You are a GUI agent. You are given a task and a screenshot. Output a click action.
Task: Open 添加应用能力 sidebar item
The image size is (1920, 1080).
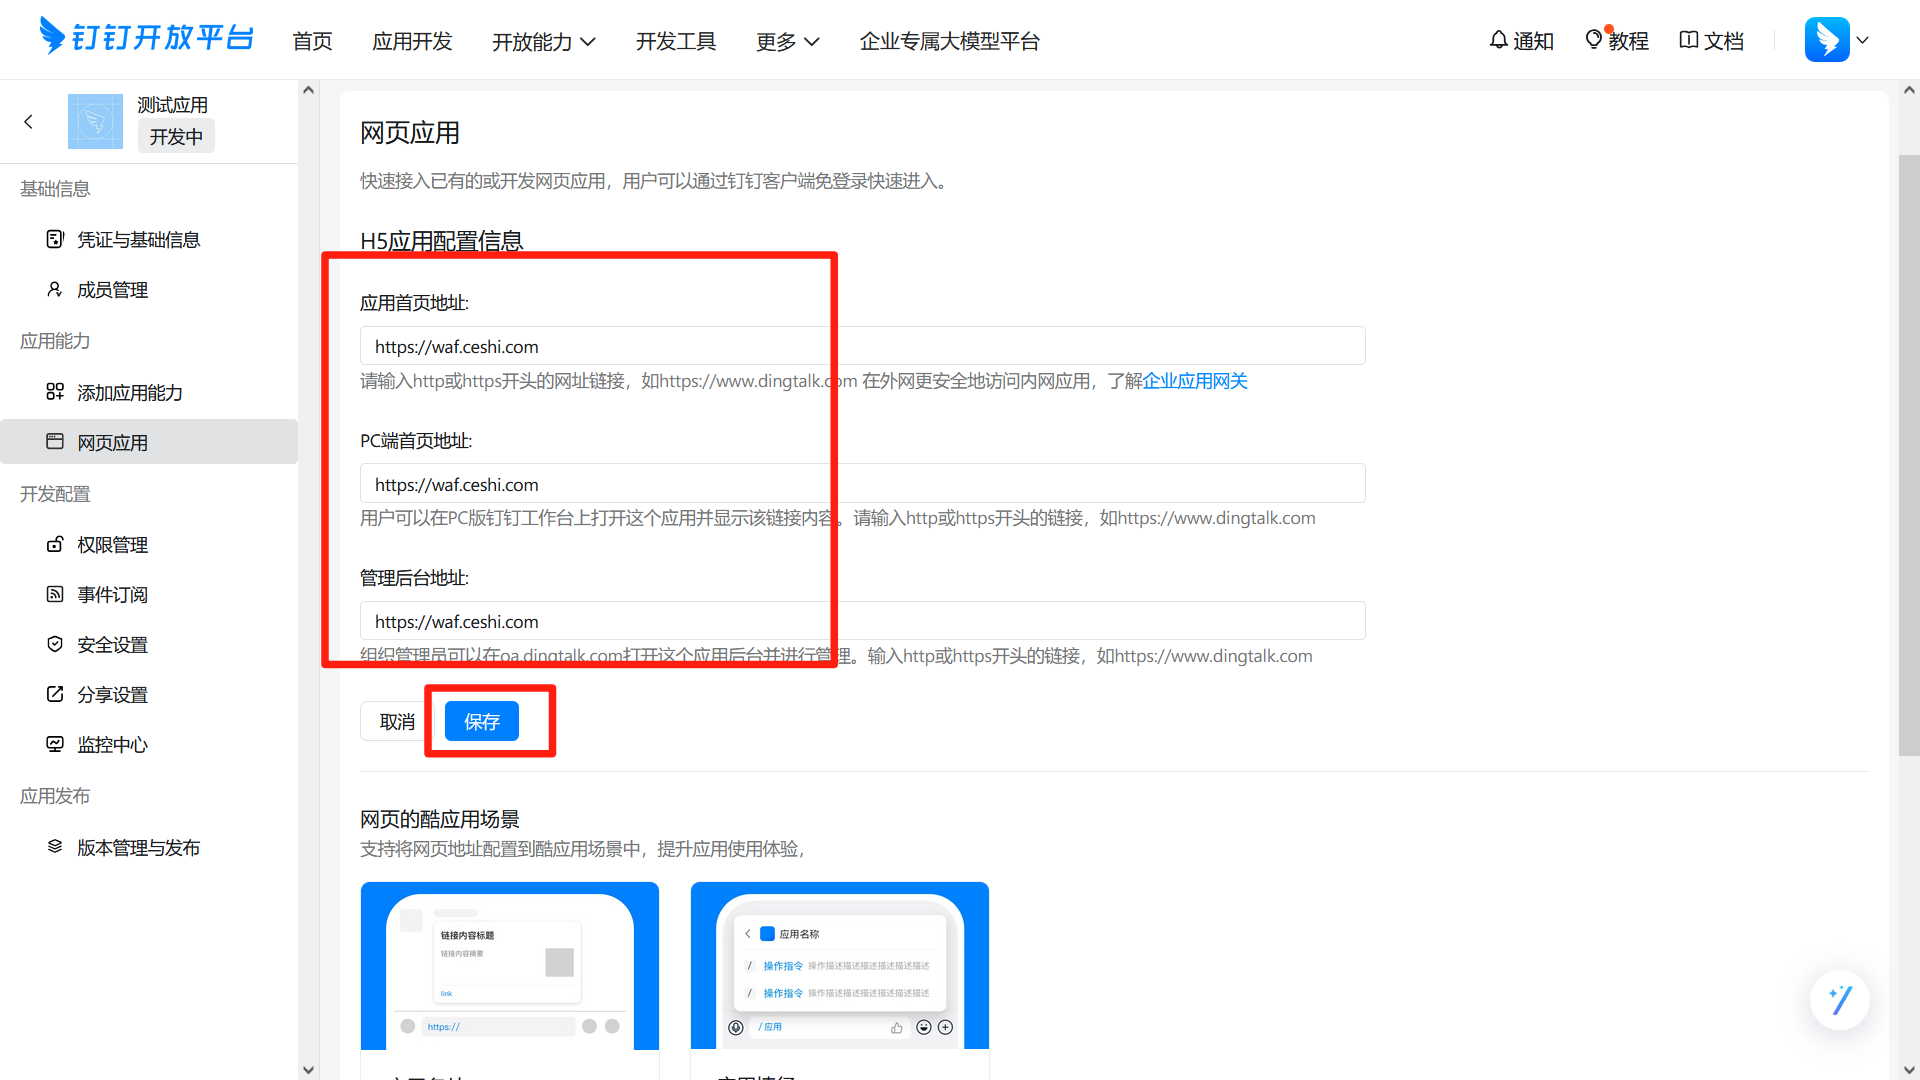149,392
